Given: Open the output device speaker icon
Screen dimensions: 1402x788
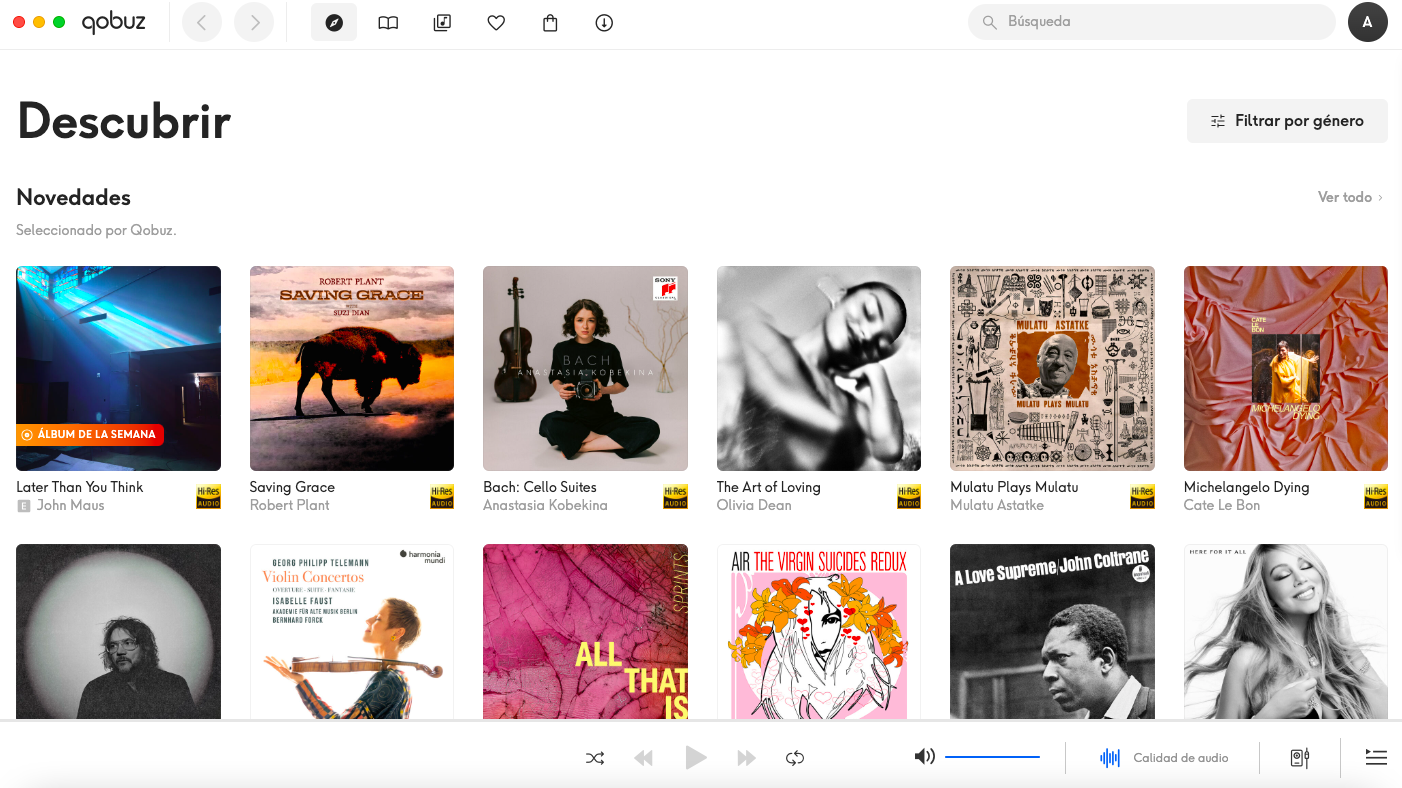Looking at the screenshot, I should click(x=1299, y=758).
